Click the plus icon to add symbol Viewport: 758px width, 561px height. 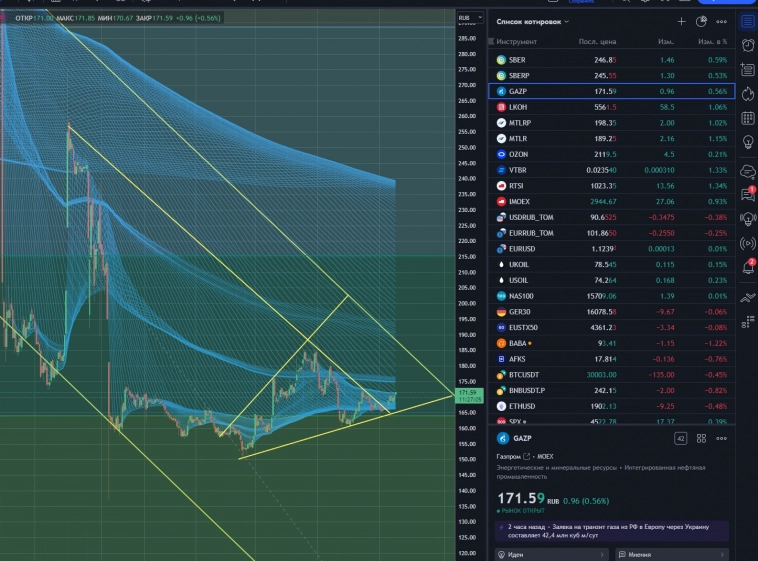tap(682, 21)
